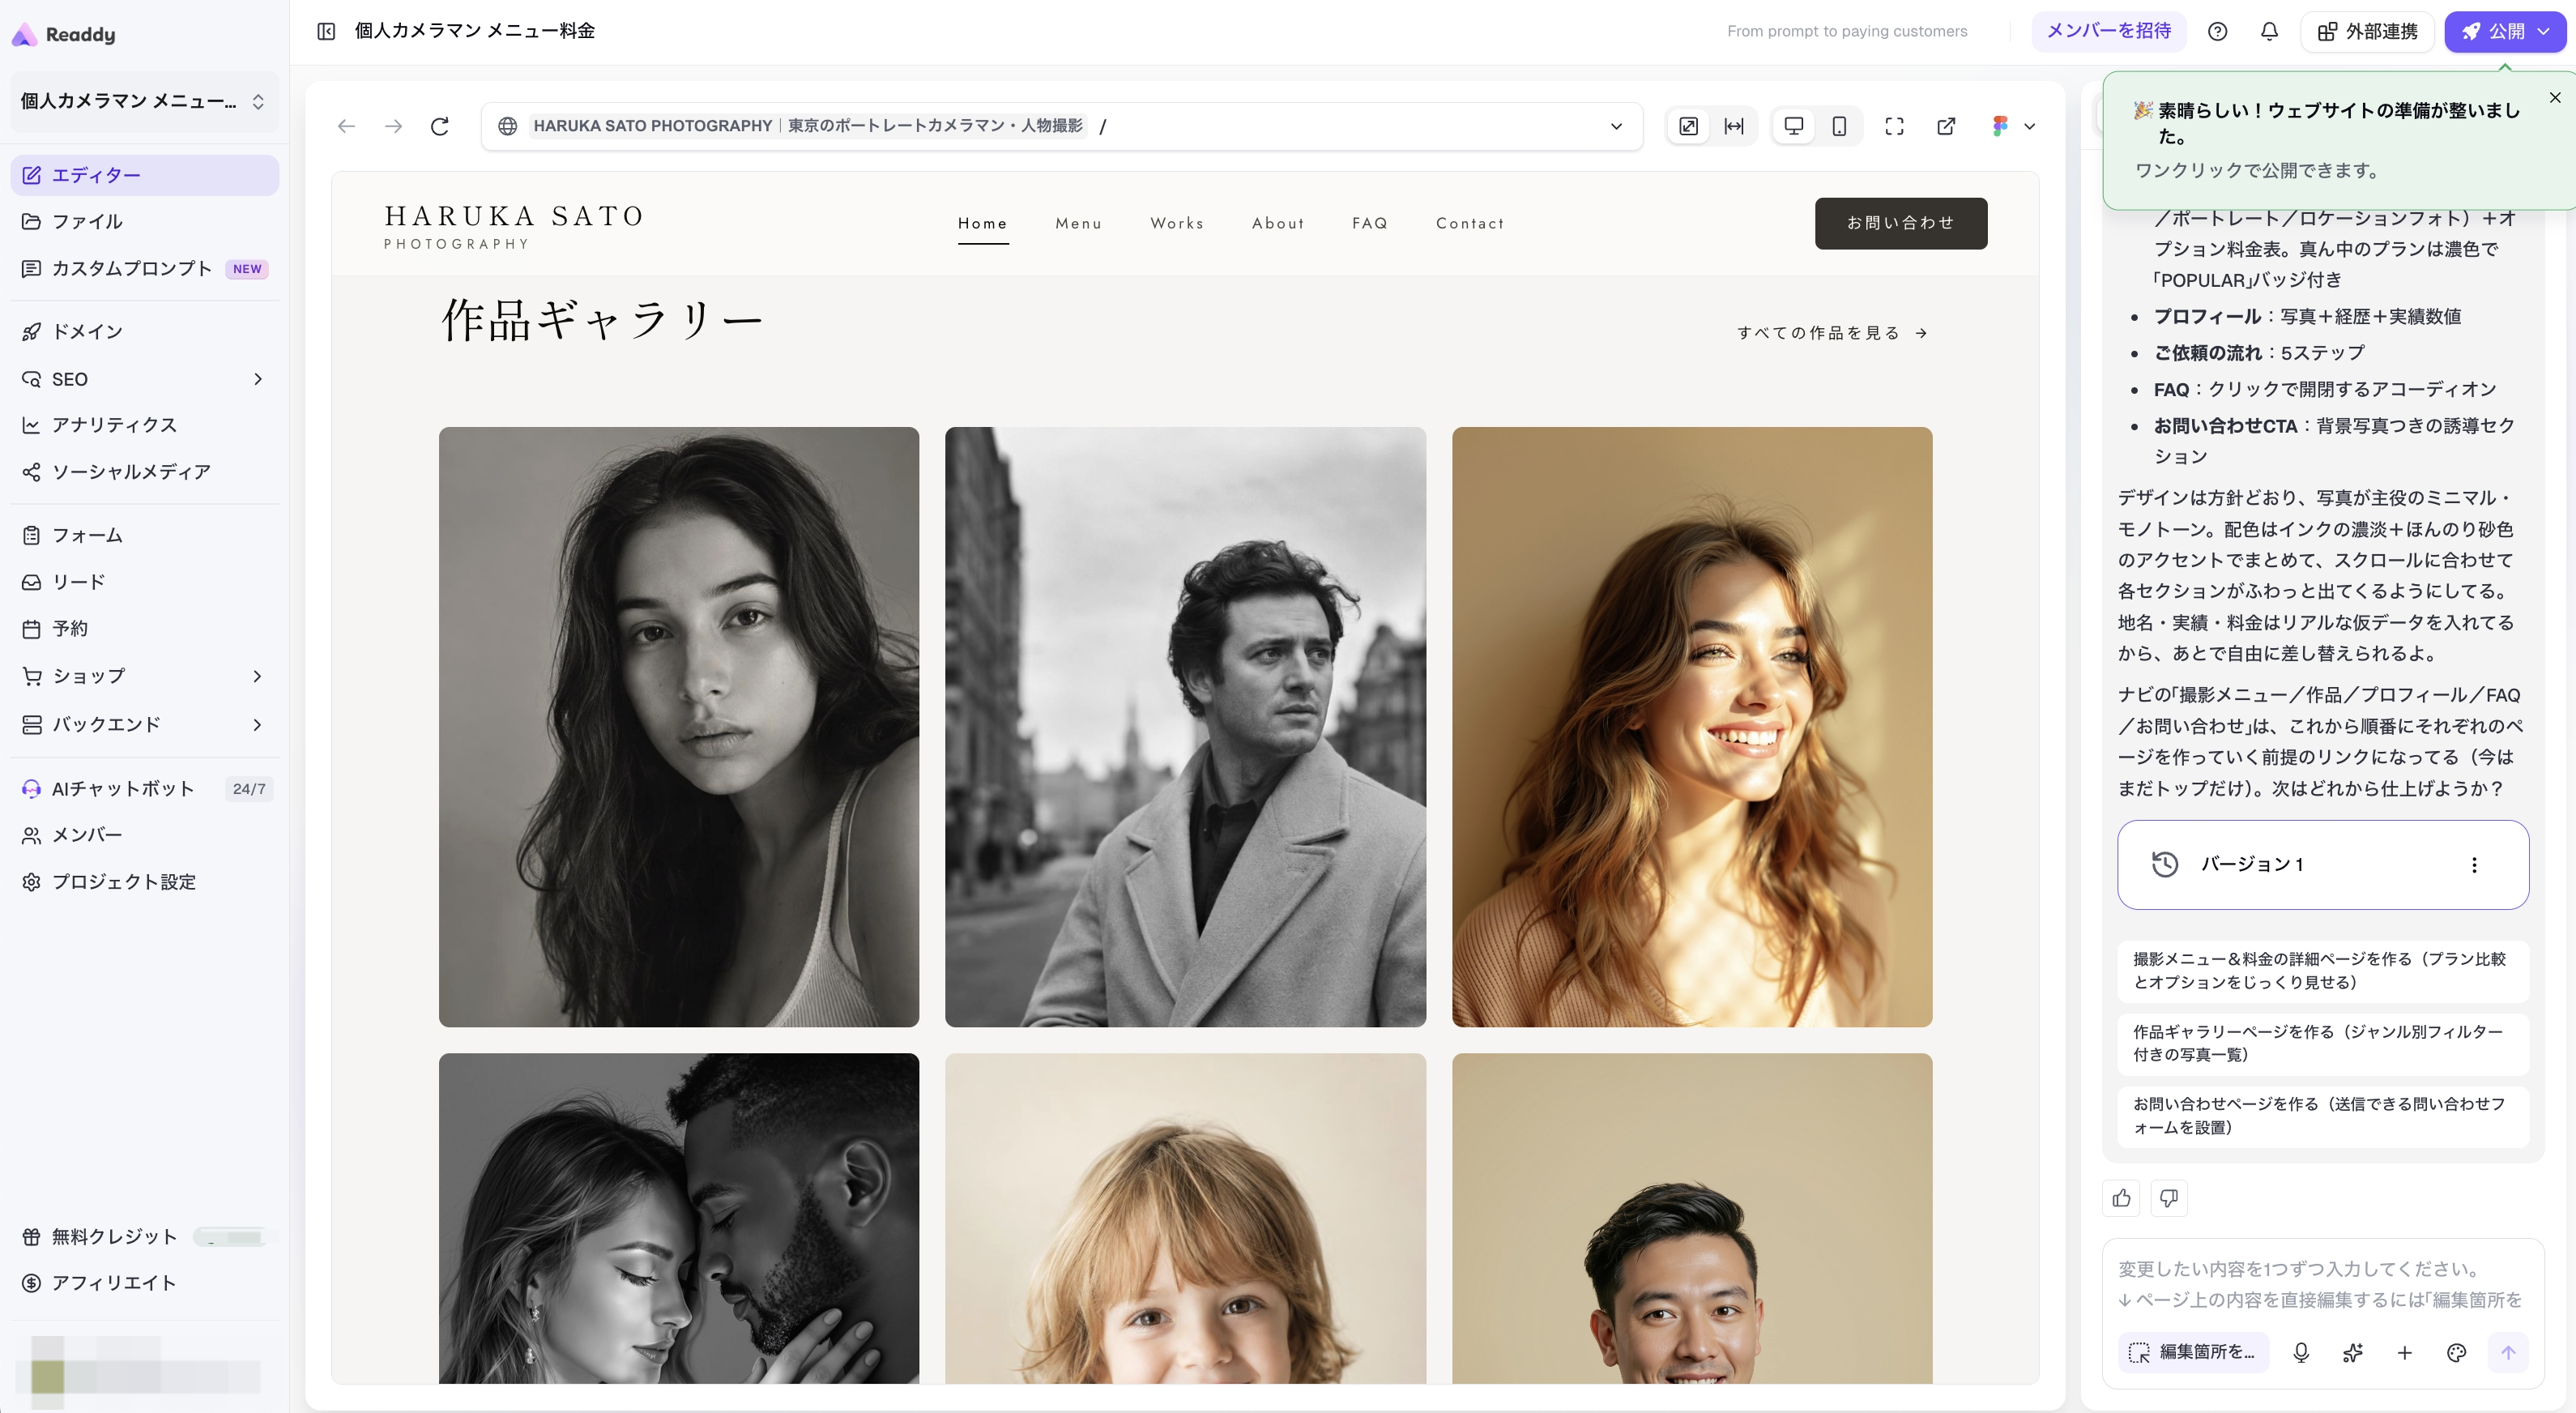Expand the page URL dropdown
The height and width of the screenshot is (1413, 2576).
click(x=1616, y=126)
